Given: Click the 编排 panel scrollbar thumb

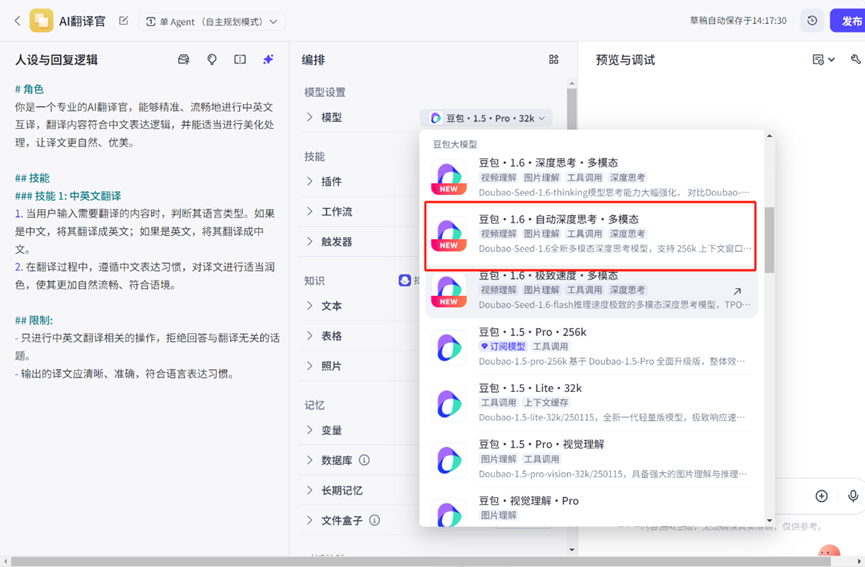Looking at the screenshot, I should click(x=572, y=109).
